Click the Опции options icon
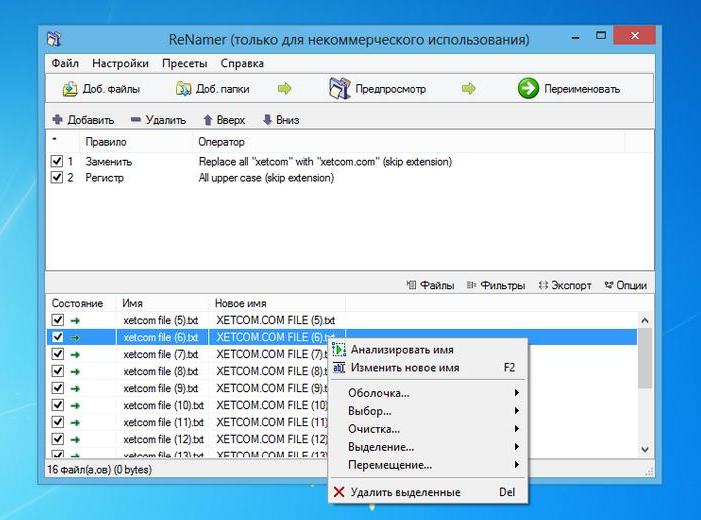701x520 pixels. 608,285
